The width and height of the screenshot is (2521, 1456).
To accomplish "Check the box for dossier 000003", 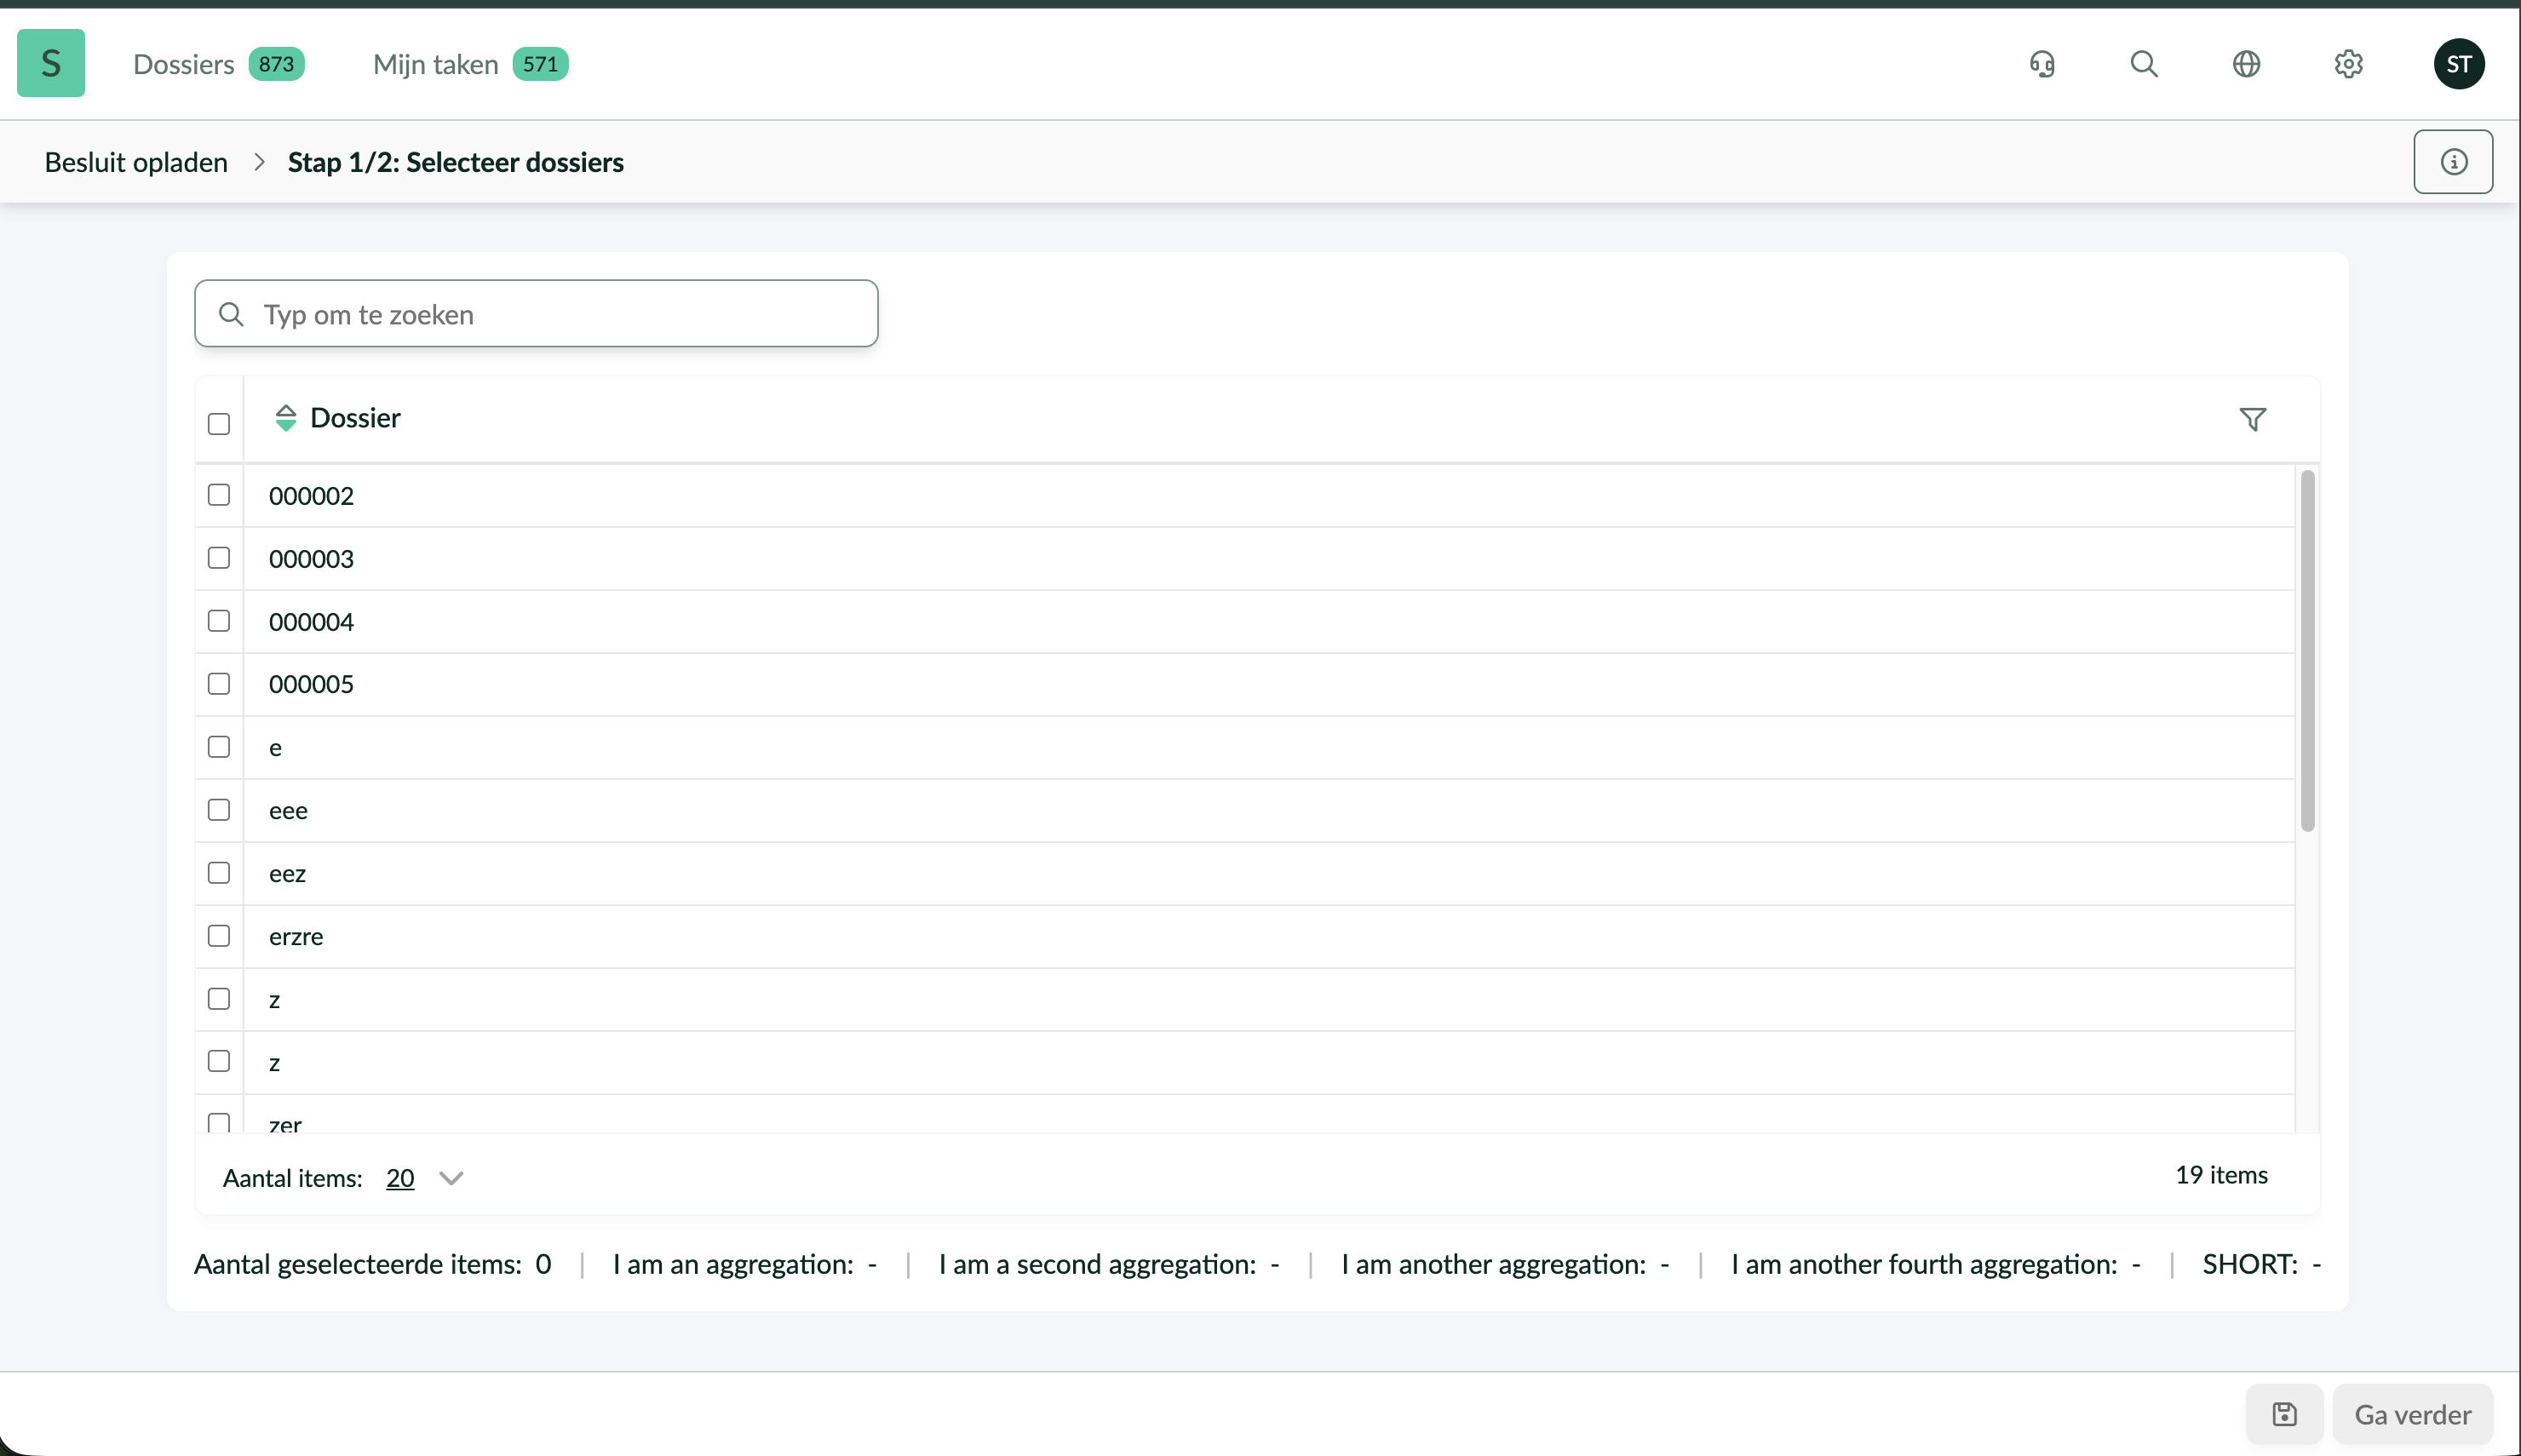I will 219,558.
